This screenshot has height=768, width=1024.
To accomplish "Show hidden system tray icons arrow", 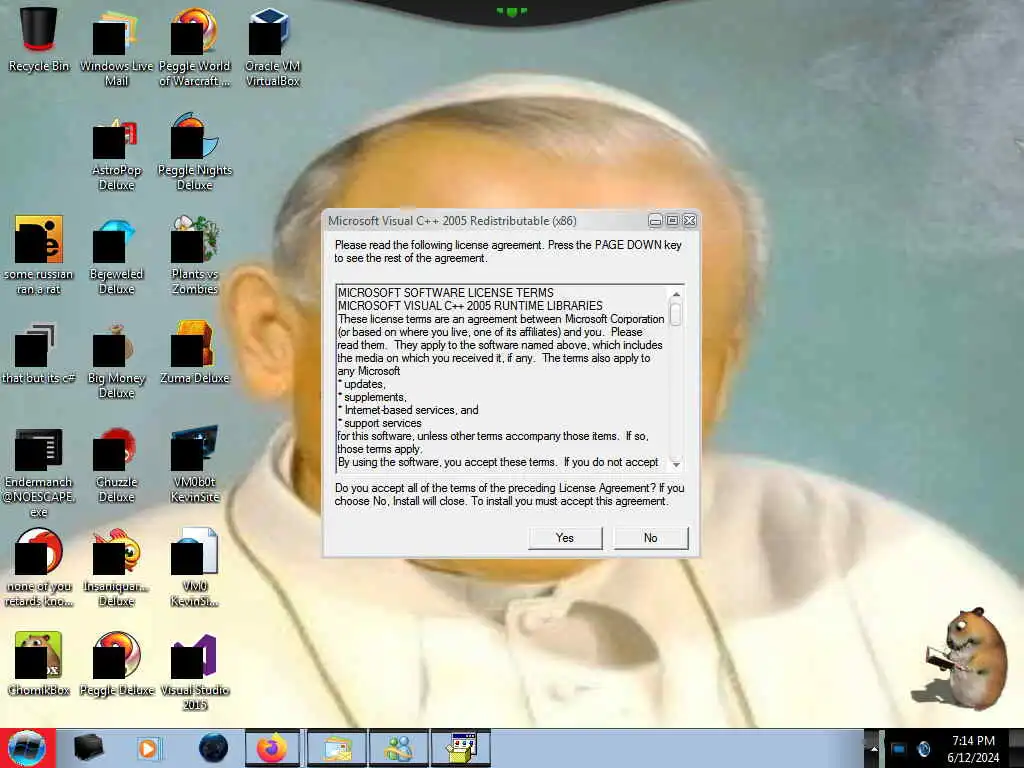I will coord(874,748).
